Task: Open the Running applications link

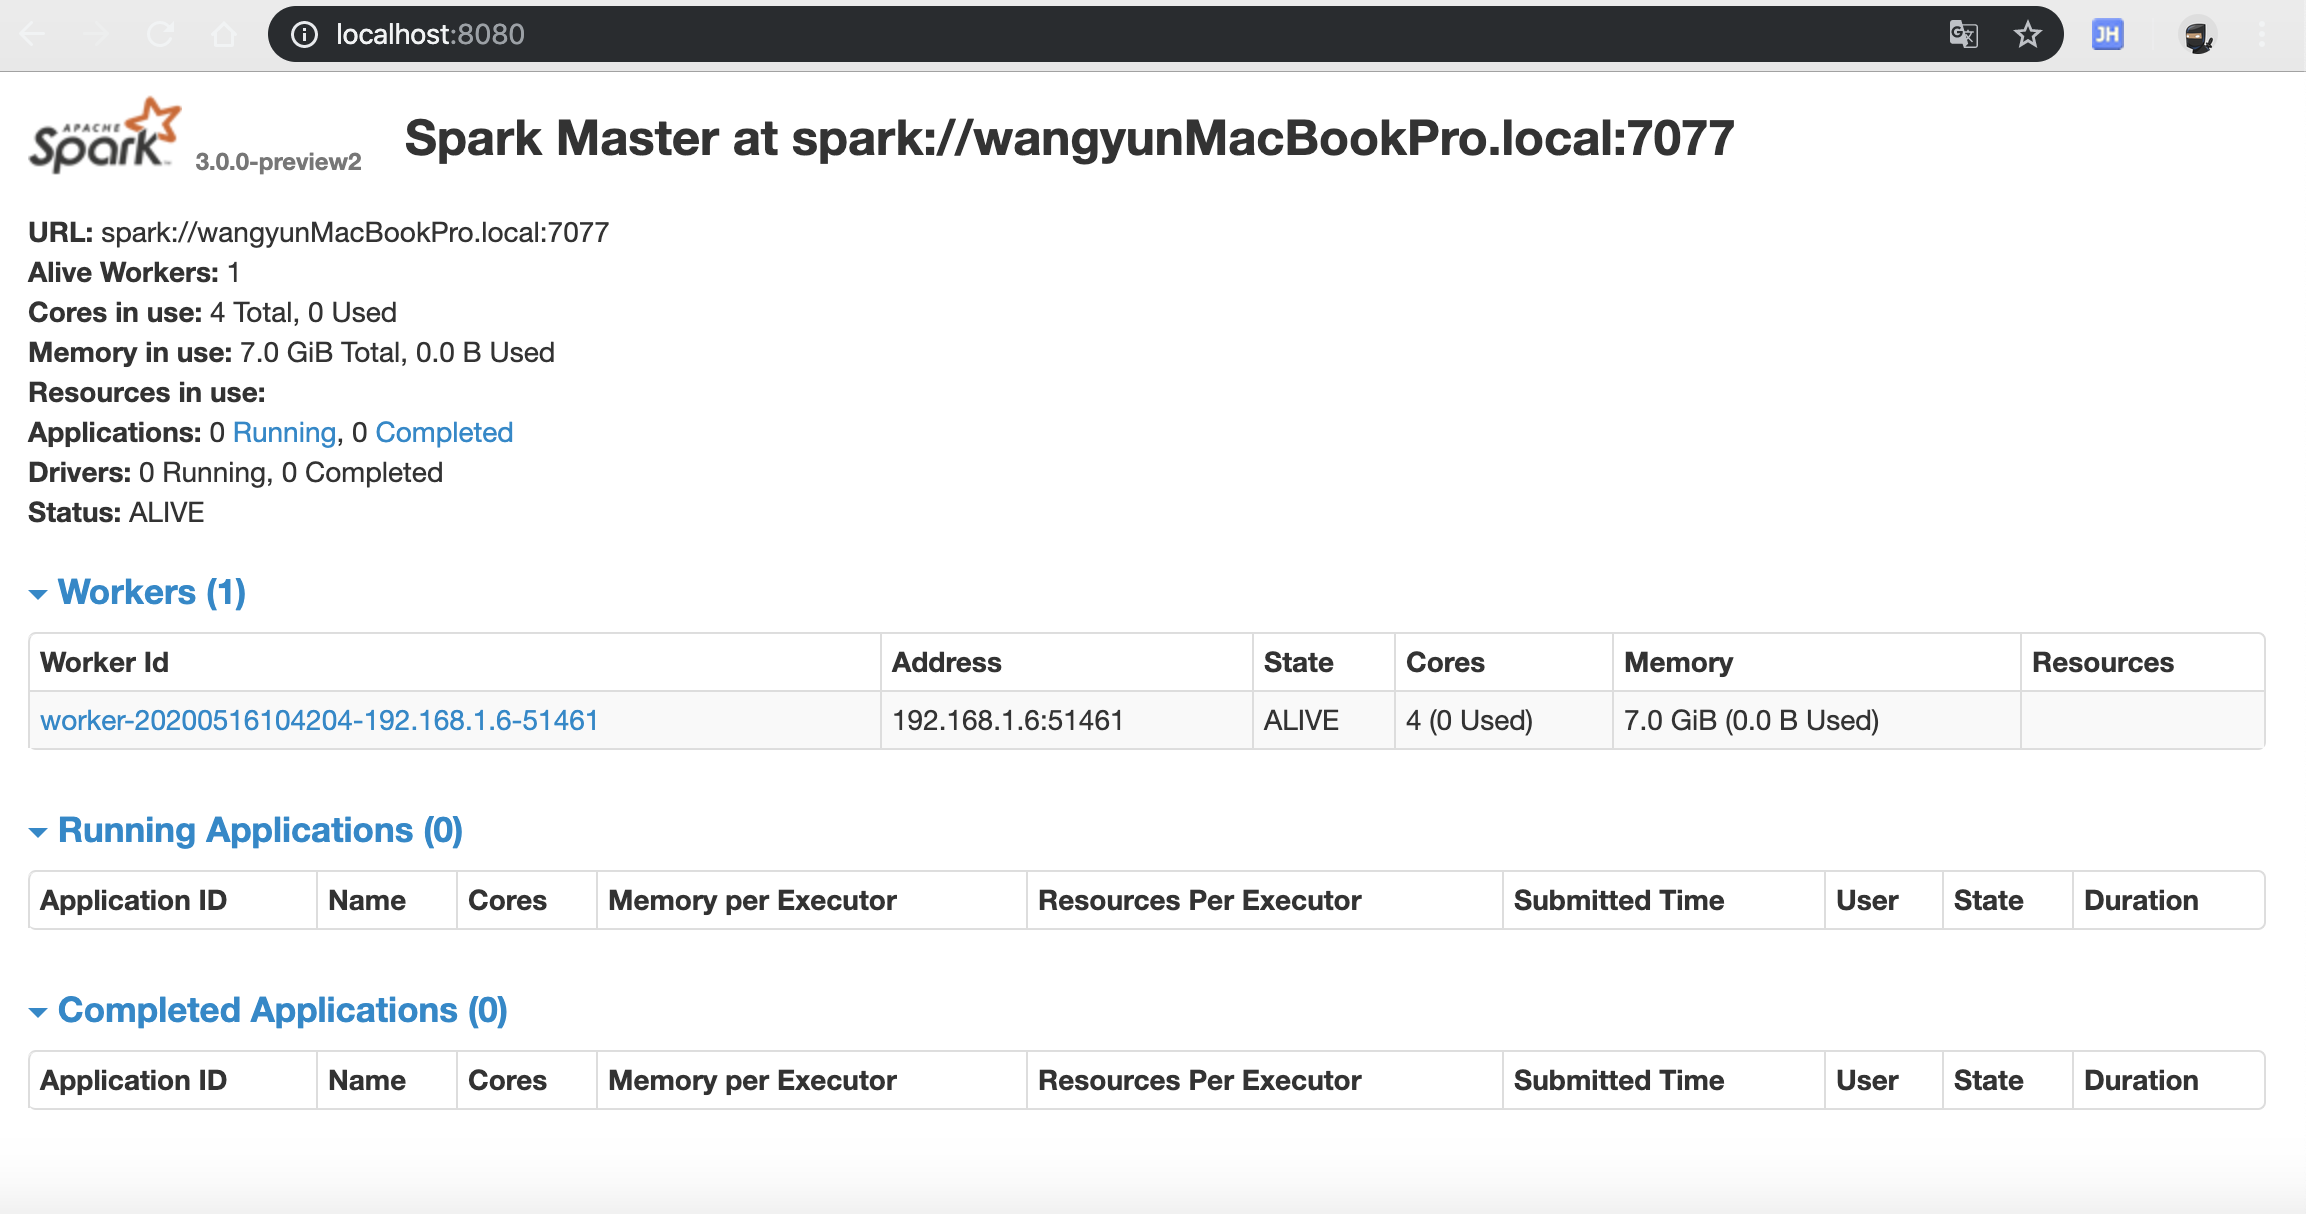Action: coord(284,432)
